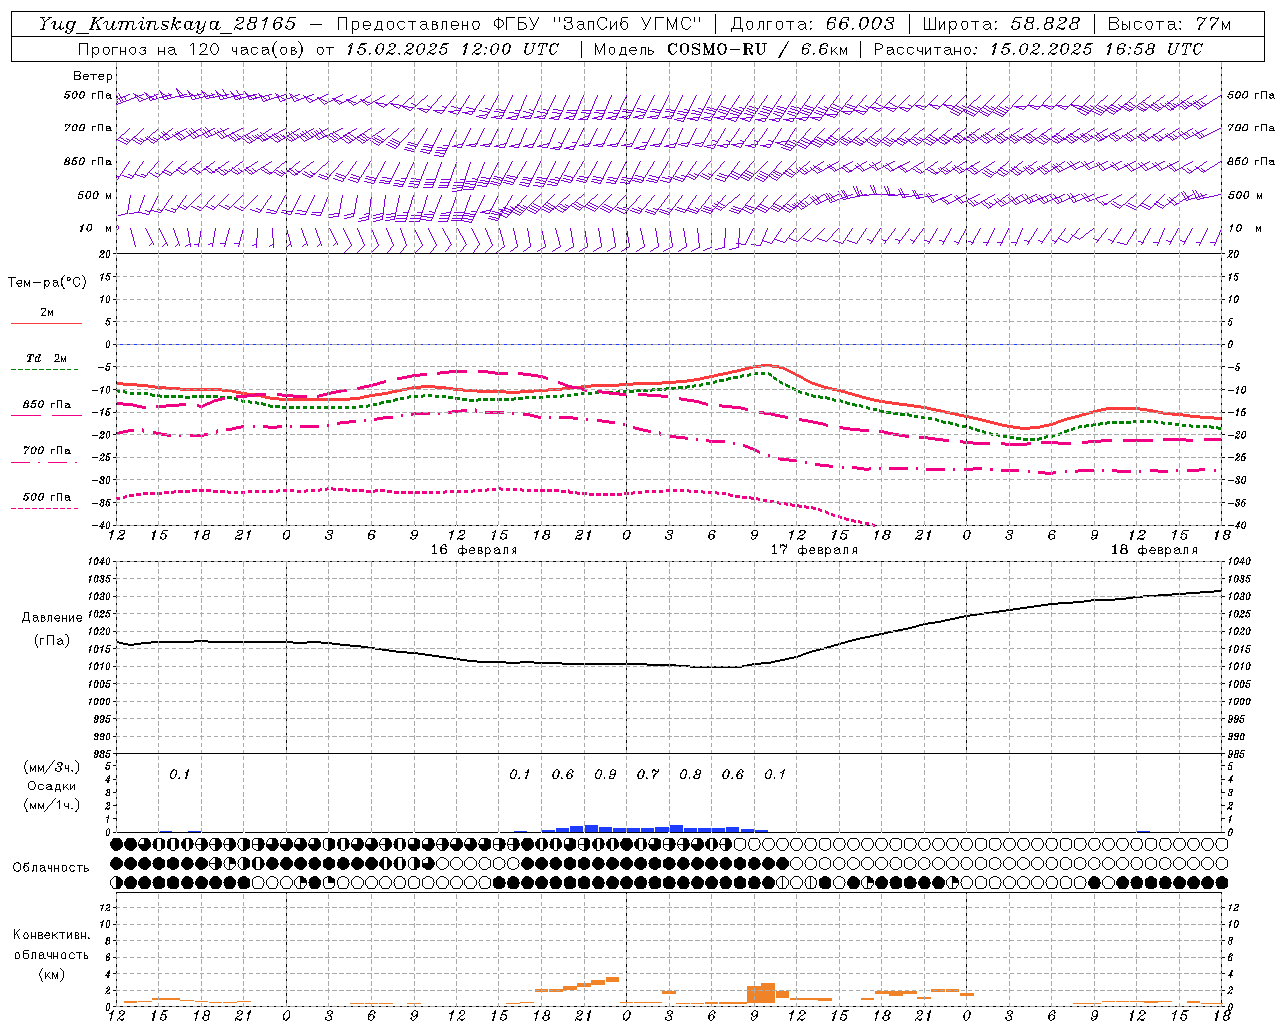Click the "Давление" pressure panel label
This screenshot has width=1280, height=1024.
(x=51, y=618)
